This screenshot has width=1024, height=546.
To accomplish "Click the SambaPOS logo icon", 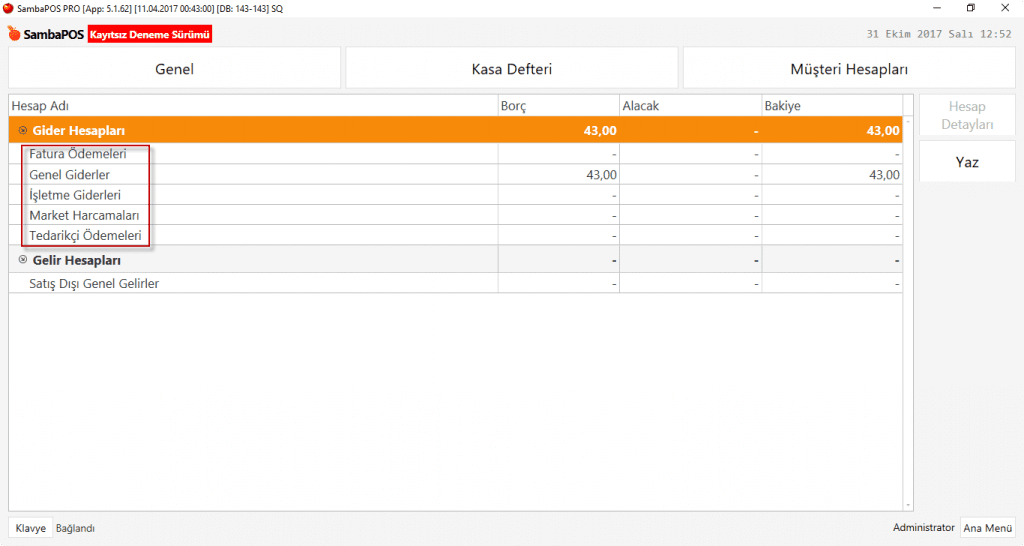I will (x=14, y=35).
